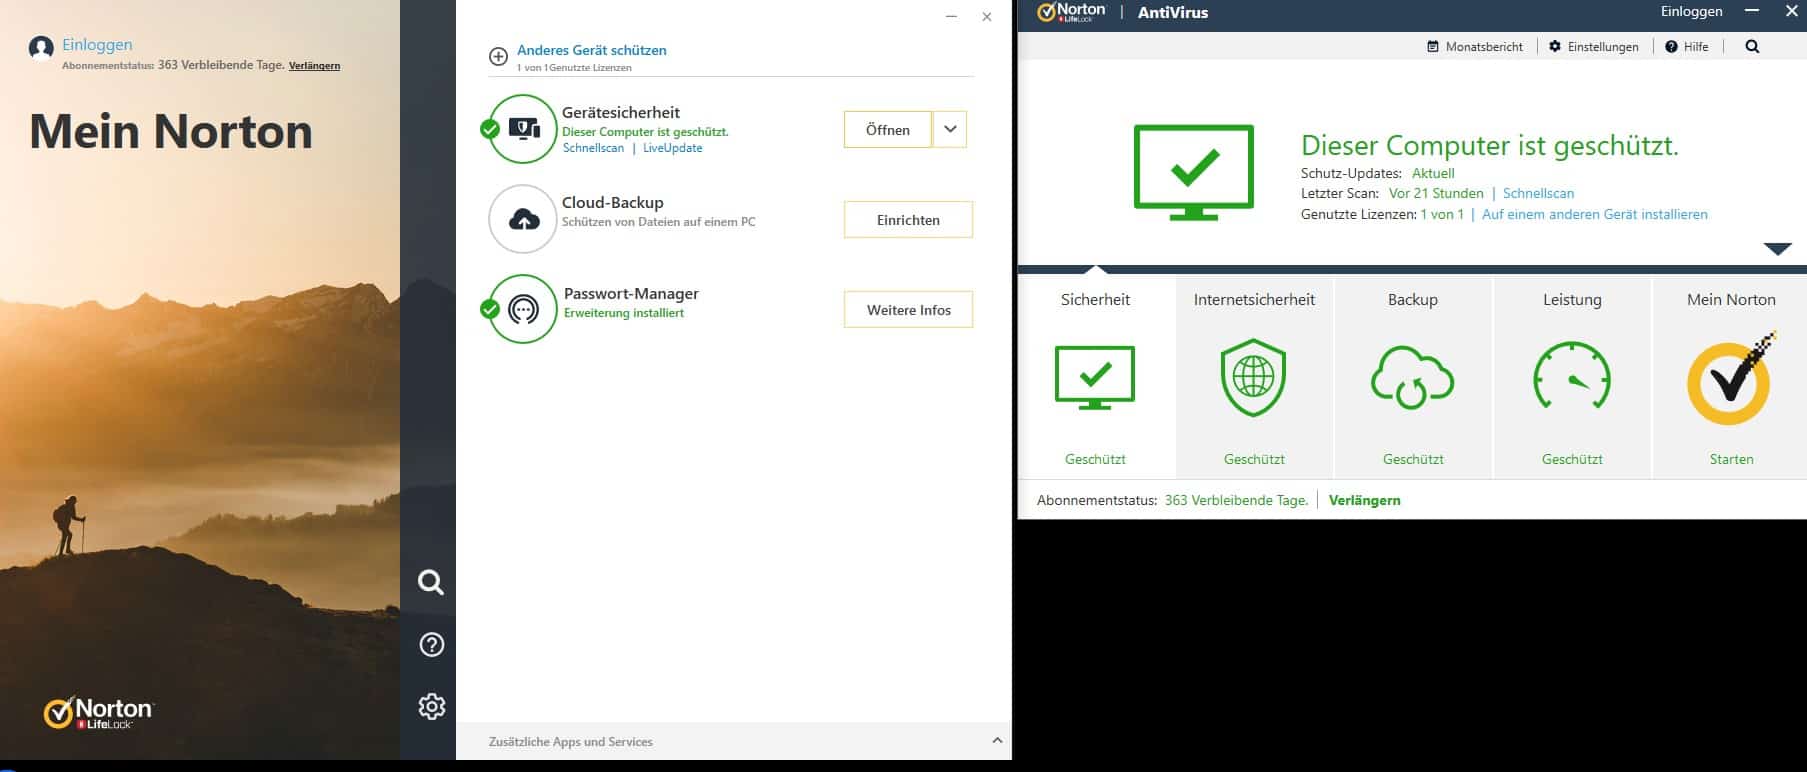Viewport: 1807px width, 772px height.
Task: Click Einloggen in AntiVirus title bar
Action: pos(1692,11)
